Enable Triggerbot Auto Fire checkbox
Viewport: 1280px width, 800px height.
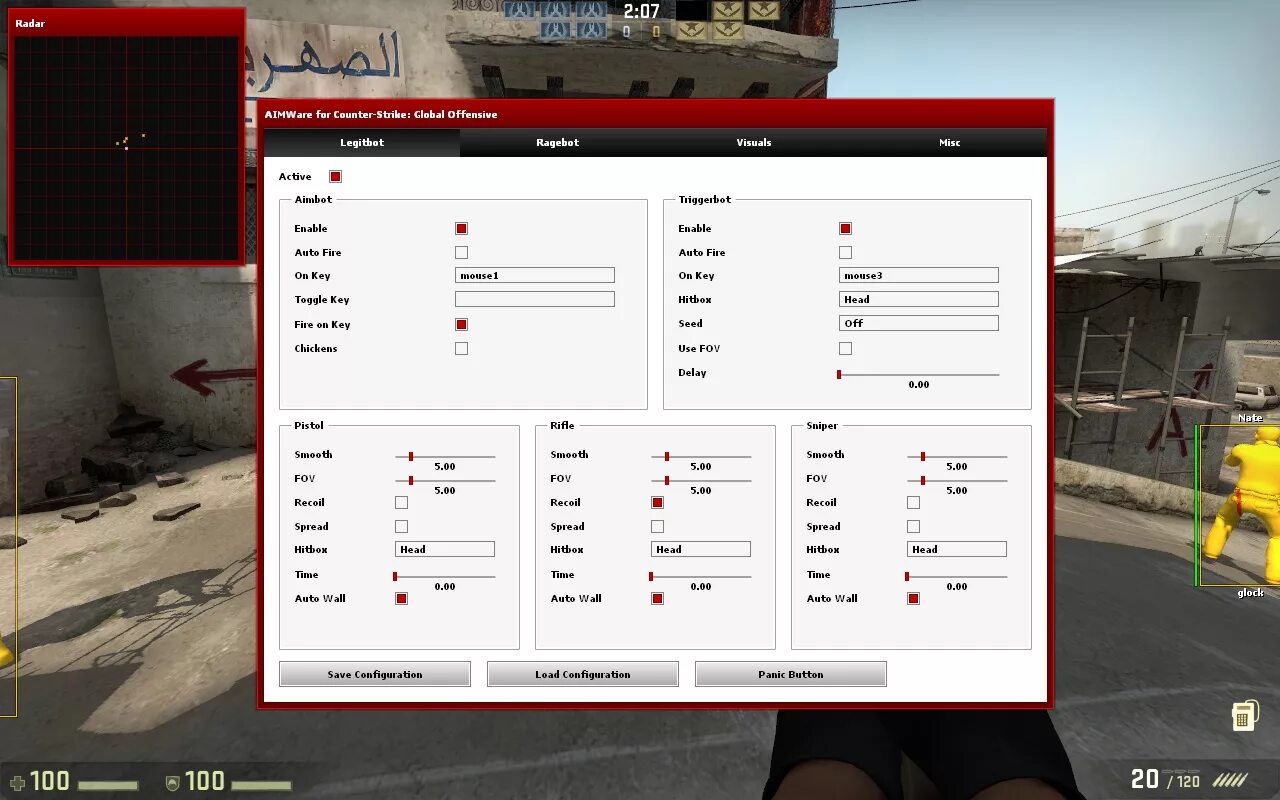[845, 253]
